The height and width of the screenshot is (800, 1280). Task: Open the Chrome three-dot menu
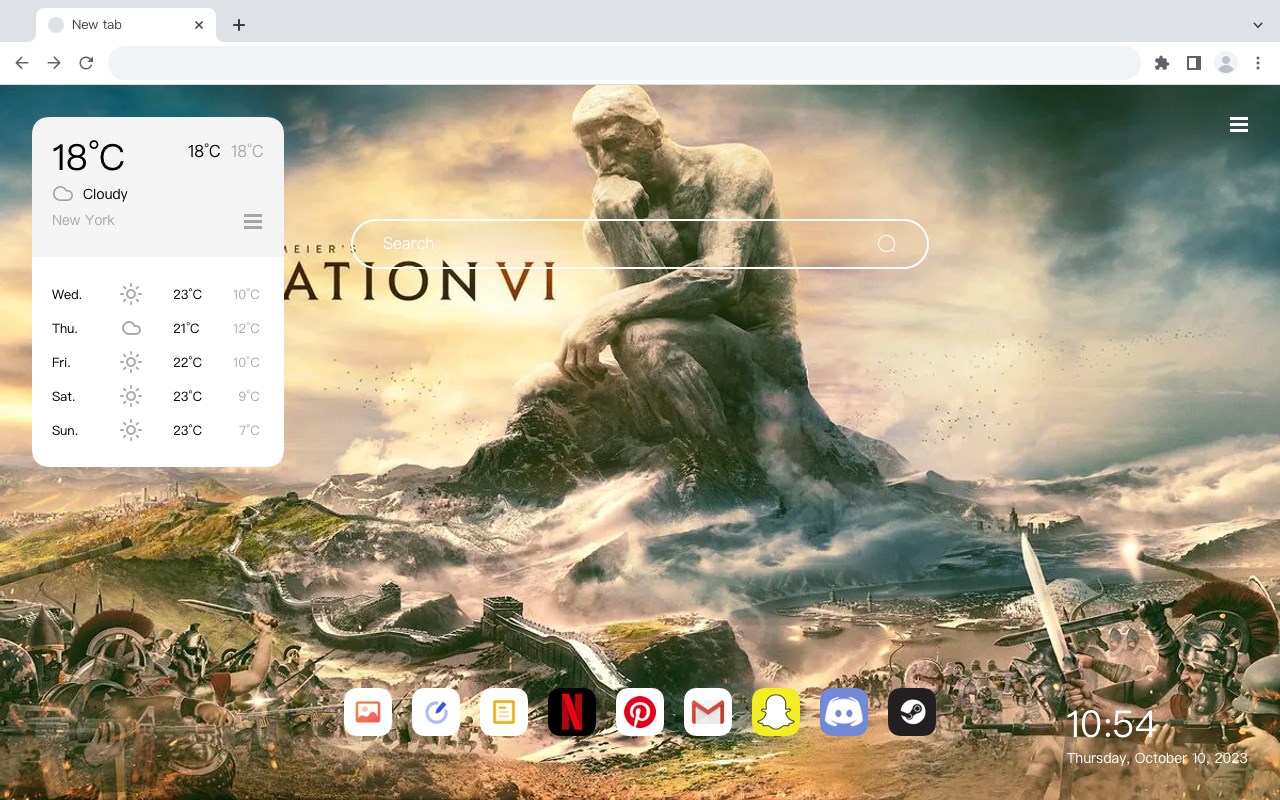[1258, 63]
